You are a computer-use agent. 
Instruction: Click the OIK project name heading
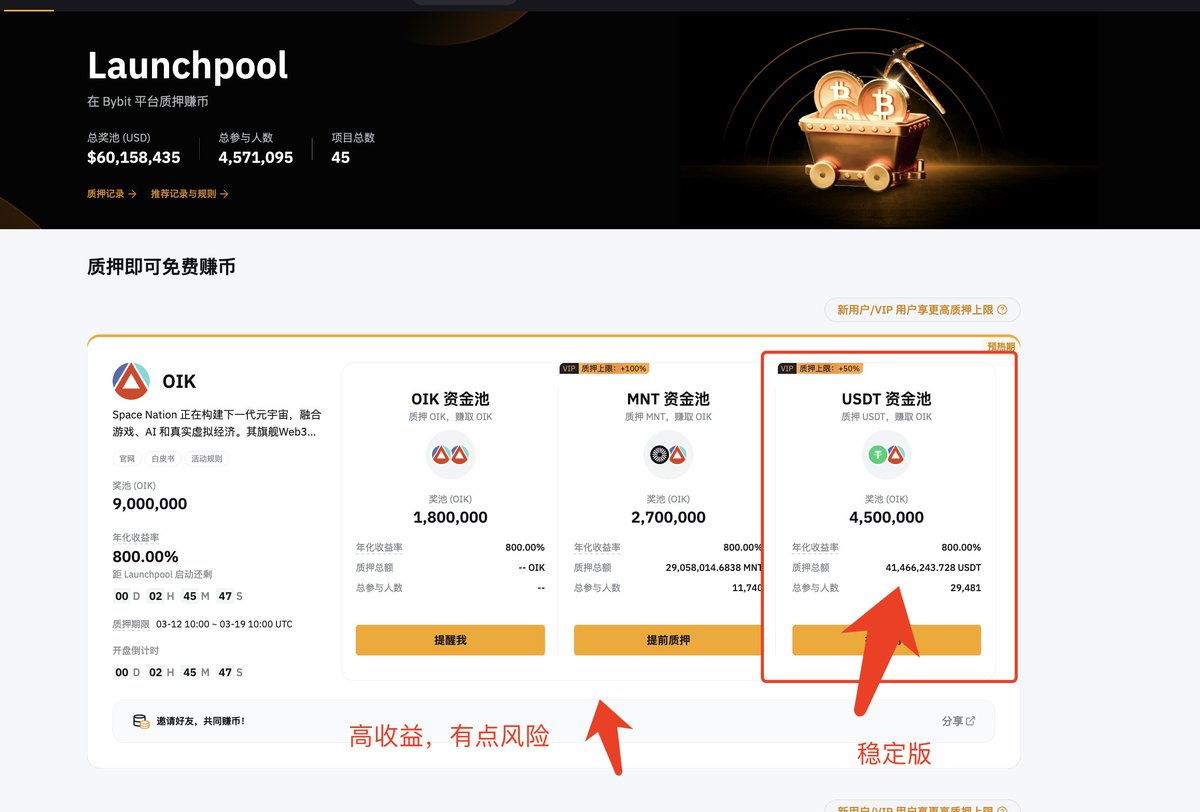coord(179,382)
